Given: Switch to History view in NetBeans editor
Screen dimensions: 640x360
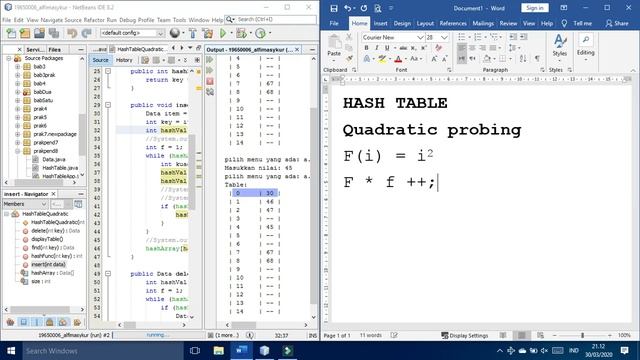Looking at the screenshot, I should click(x=124, y=60).
